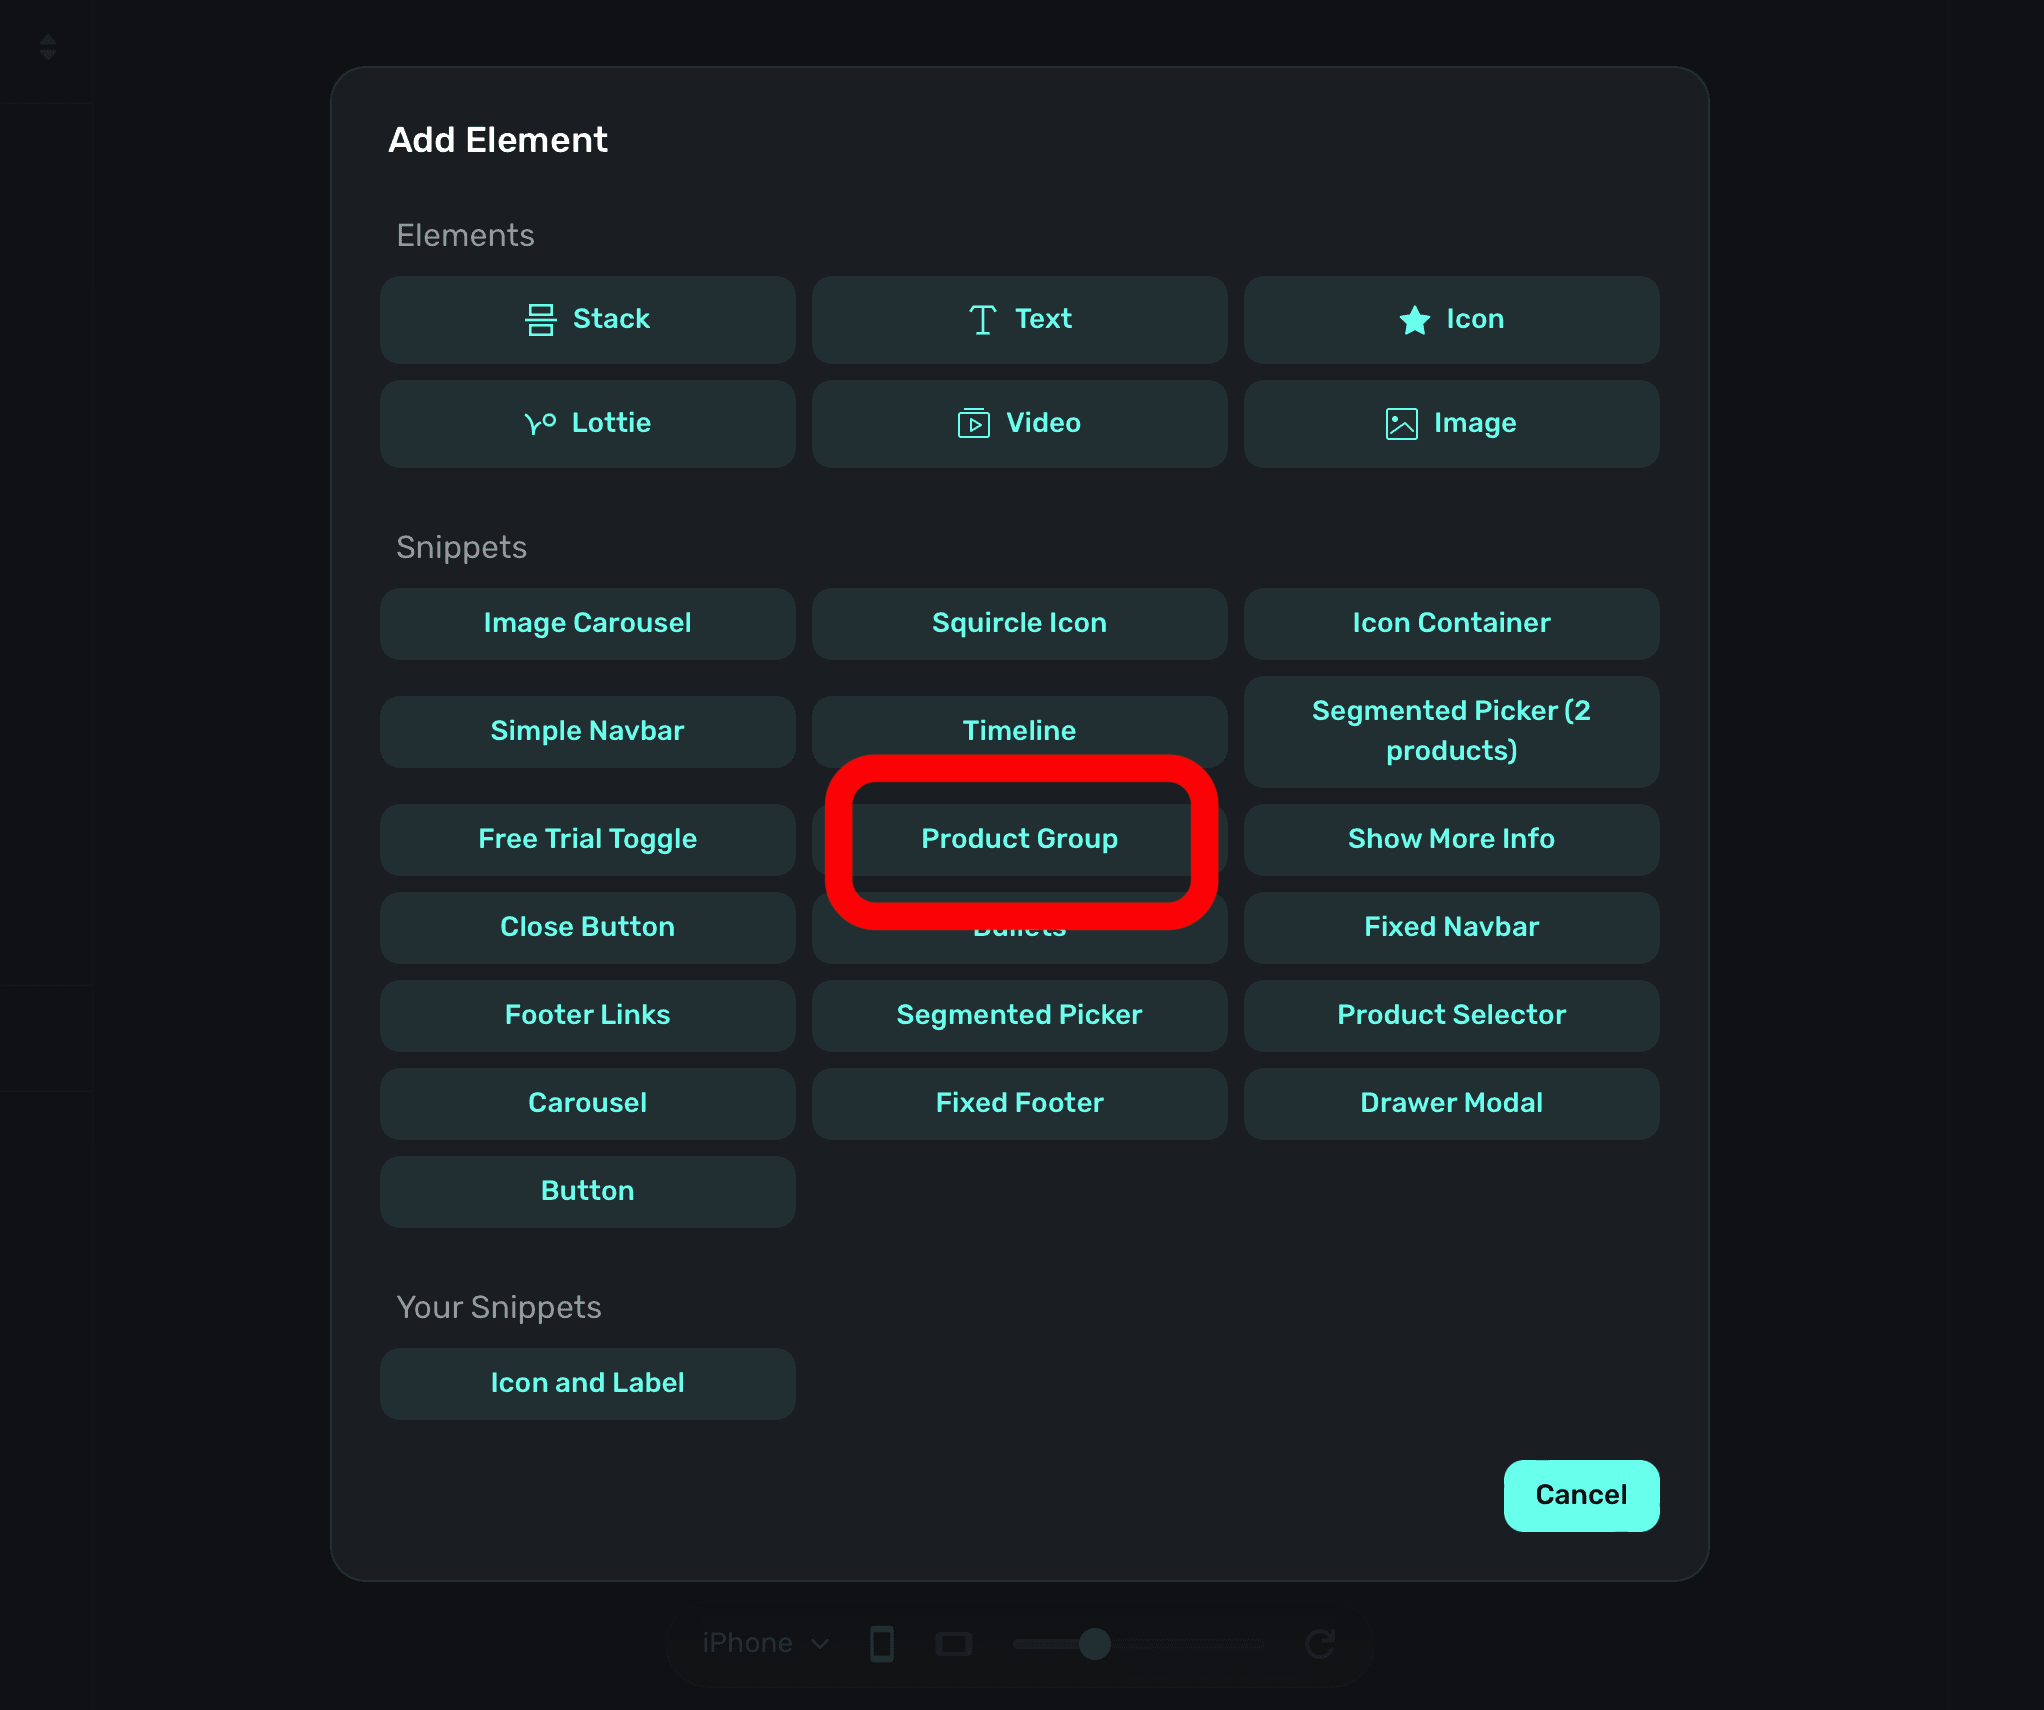Insert the Drawer Modal snippet
This screenshot has height=1710, width=2044.
click(1451, 1103)
